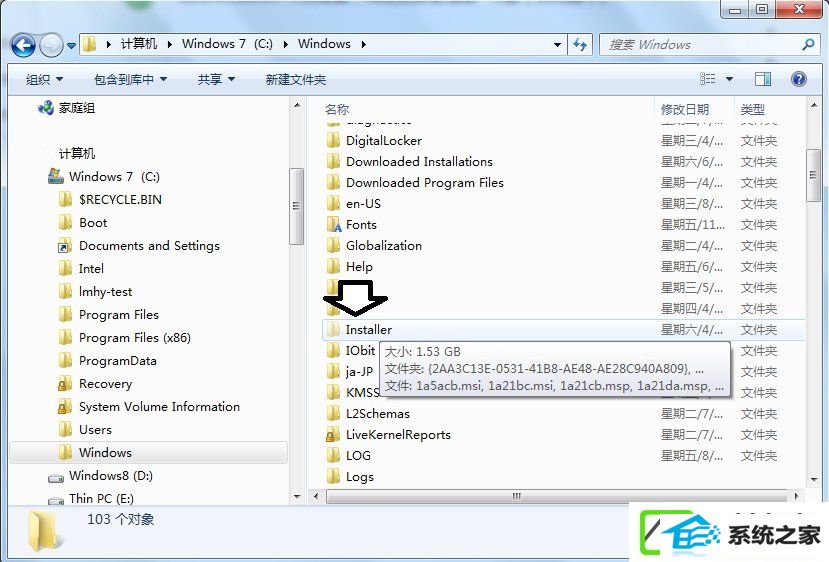
Task: Select the Logs folder
Action: 360,477
